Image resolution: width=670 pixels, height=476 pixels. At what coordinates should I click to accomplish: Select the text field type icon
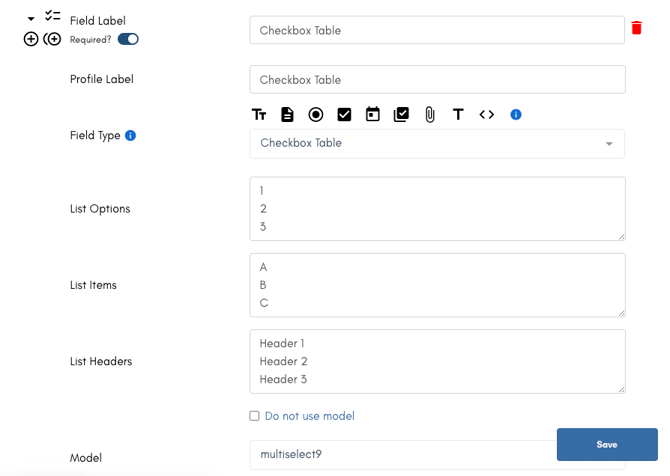(x=259, y=115)
